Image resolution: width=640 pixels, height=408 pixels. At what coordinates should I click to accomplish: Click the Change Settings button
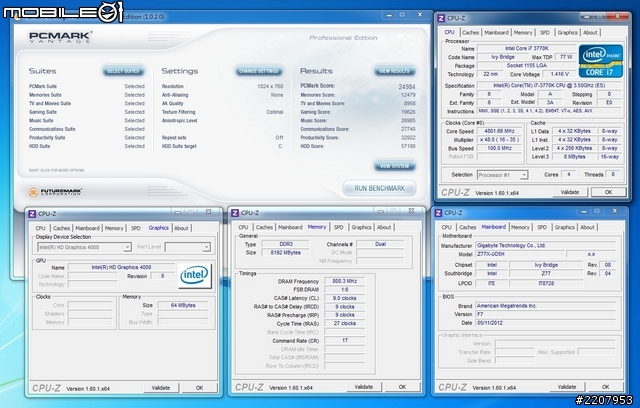click(x=259, y=71)
